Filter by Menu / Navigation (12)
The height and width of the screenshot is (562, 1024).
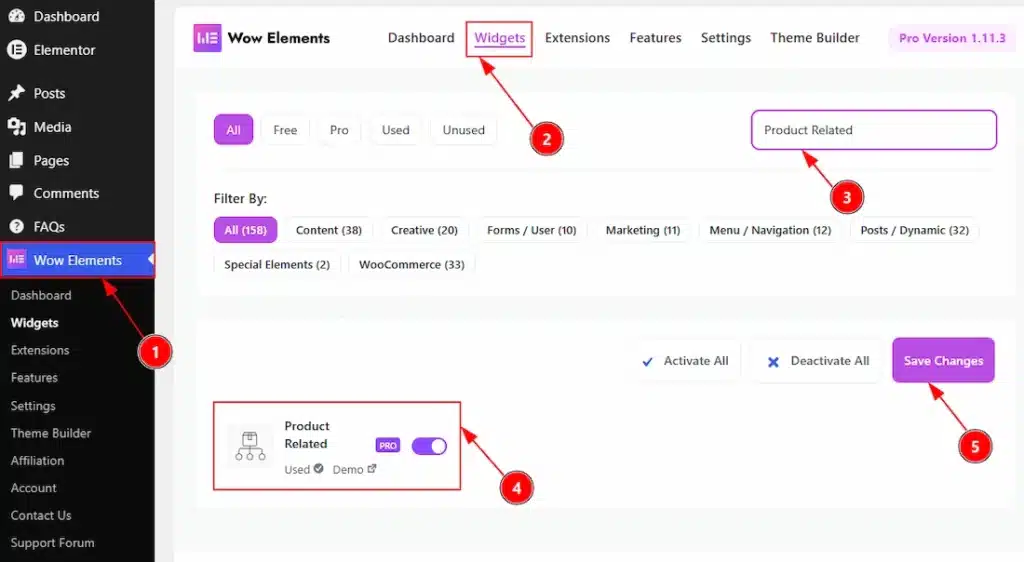tap(770, 230)
